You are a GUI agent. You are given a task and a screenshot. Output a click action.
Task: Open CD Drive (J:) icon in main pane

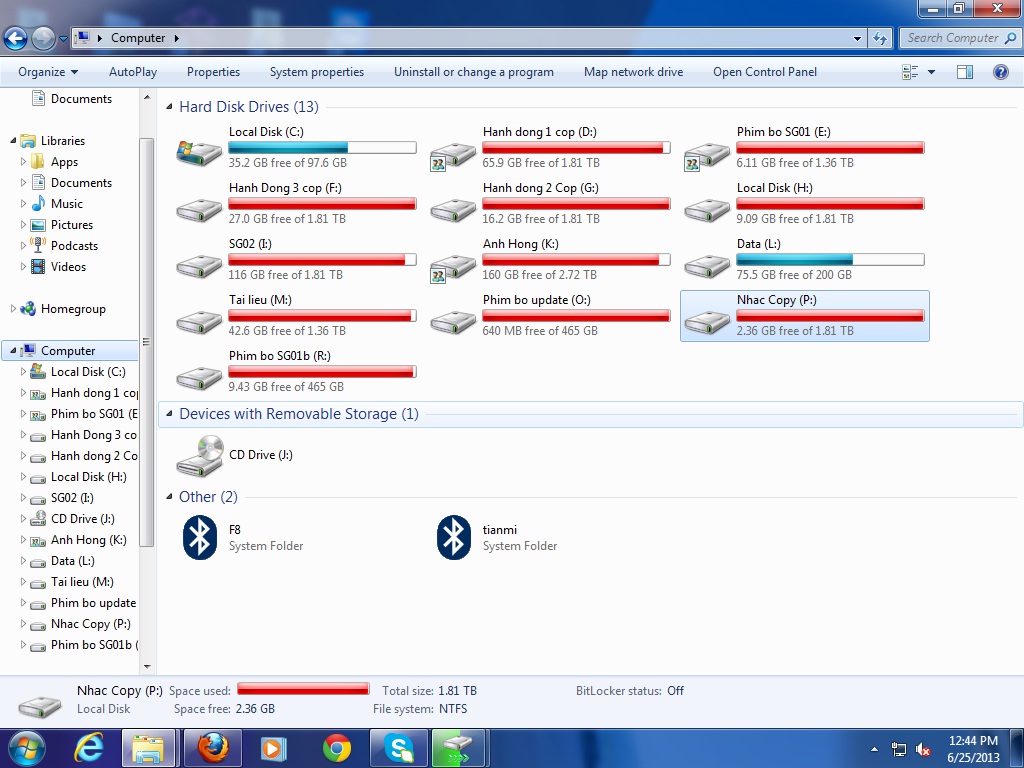point(200,456)
